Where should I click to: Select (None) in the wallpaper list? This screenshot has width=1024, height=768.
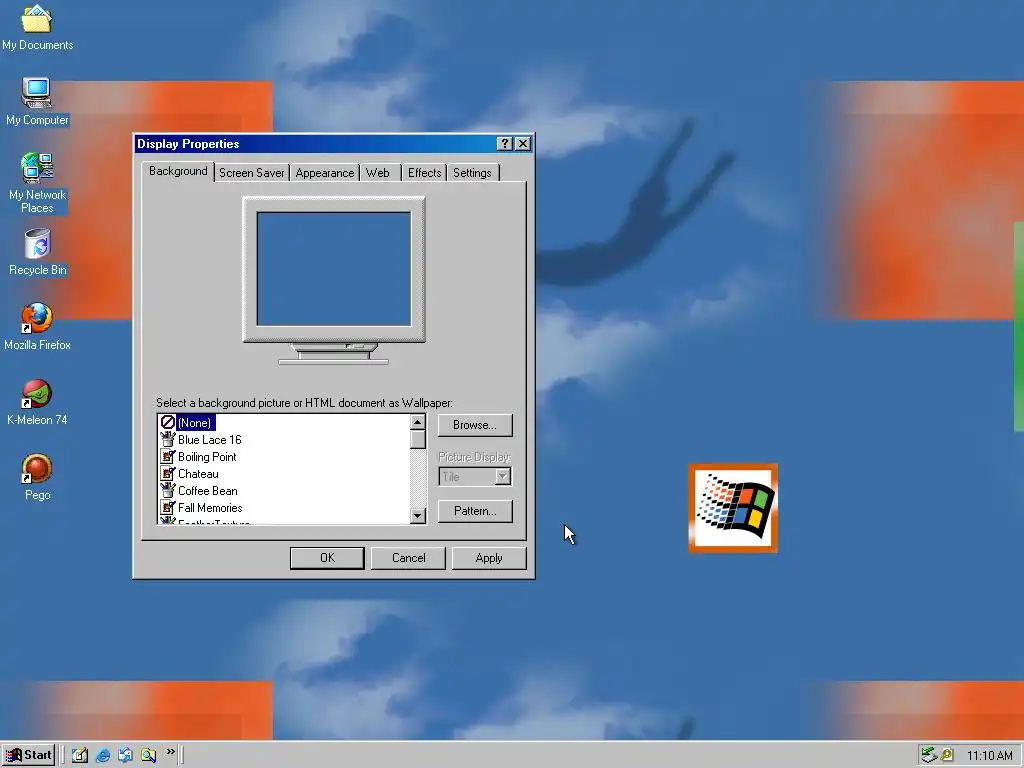(194, 423)
